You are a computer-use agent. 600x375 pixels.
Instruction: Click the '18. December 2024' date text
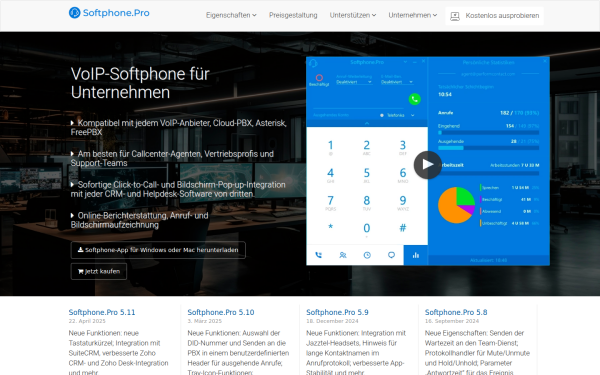332,321
